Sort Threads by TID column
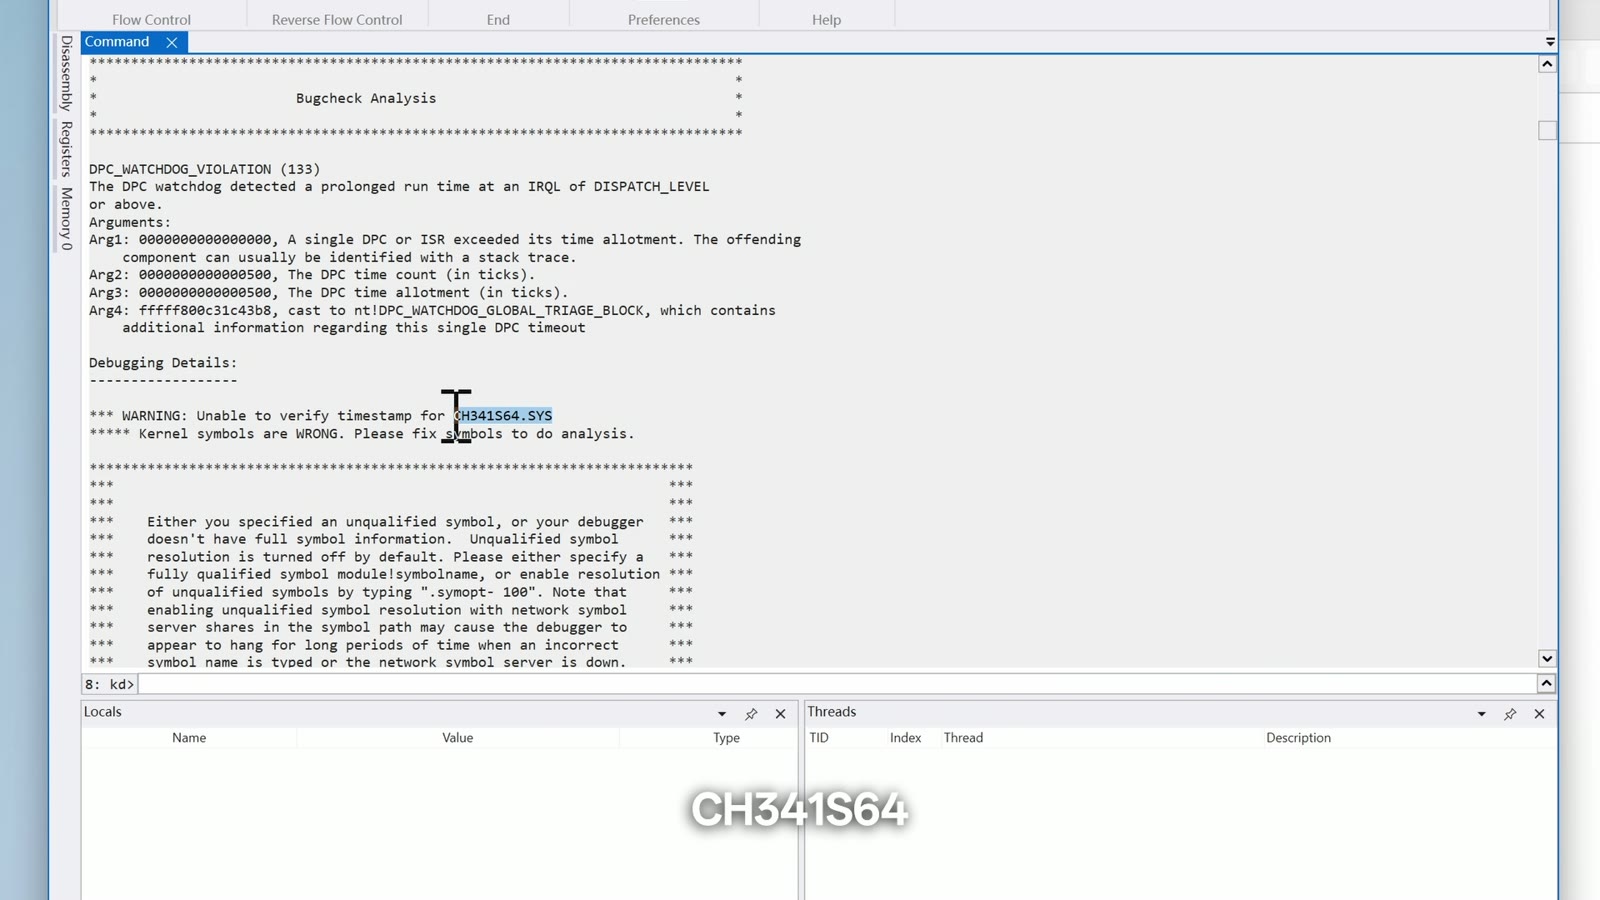 coord(819,738)
